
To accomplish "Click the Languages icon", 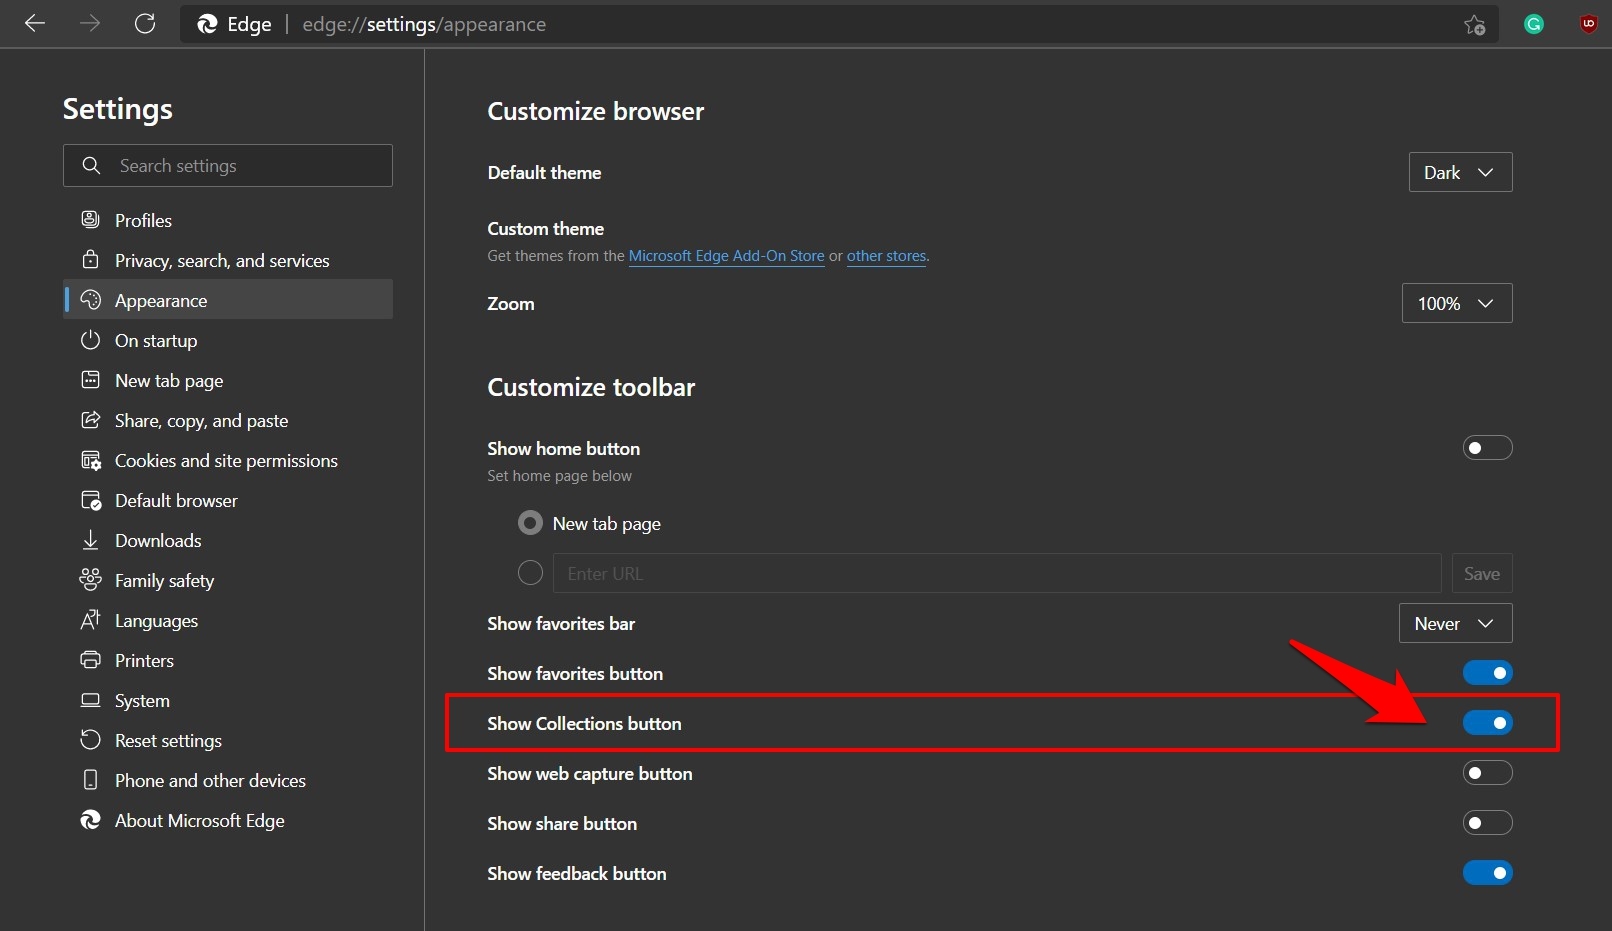I will pyautogui.click(x=90, y=620).
